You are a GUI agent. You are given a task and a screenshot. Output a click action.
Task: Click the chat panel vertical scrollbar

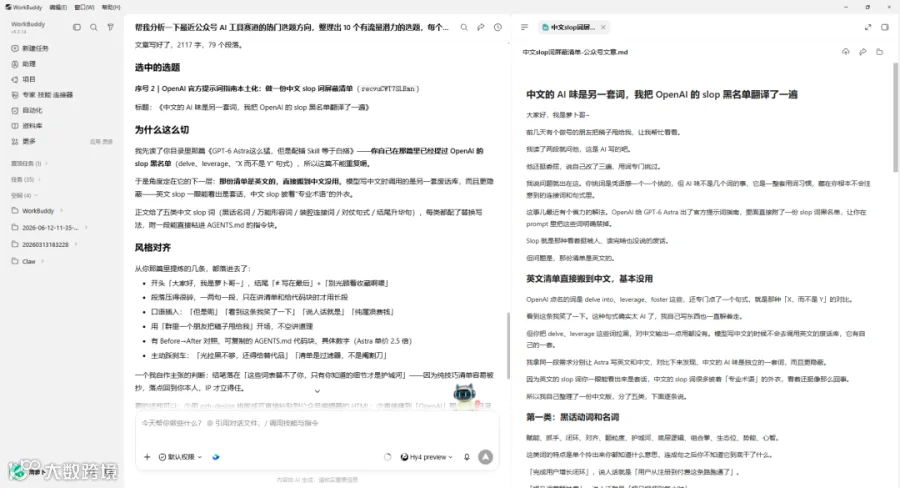[x=508, y=346]
